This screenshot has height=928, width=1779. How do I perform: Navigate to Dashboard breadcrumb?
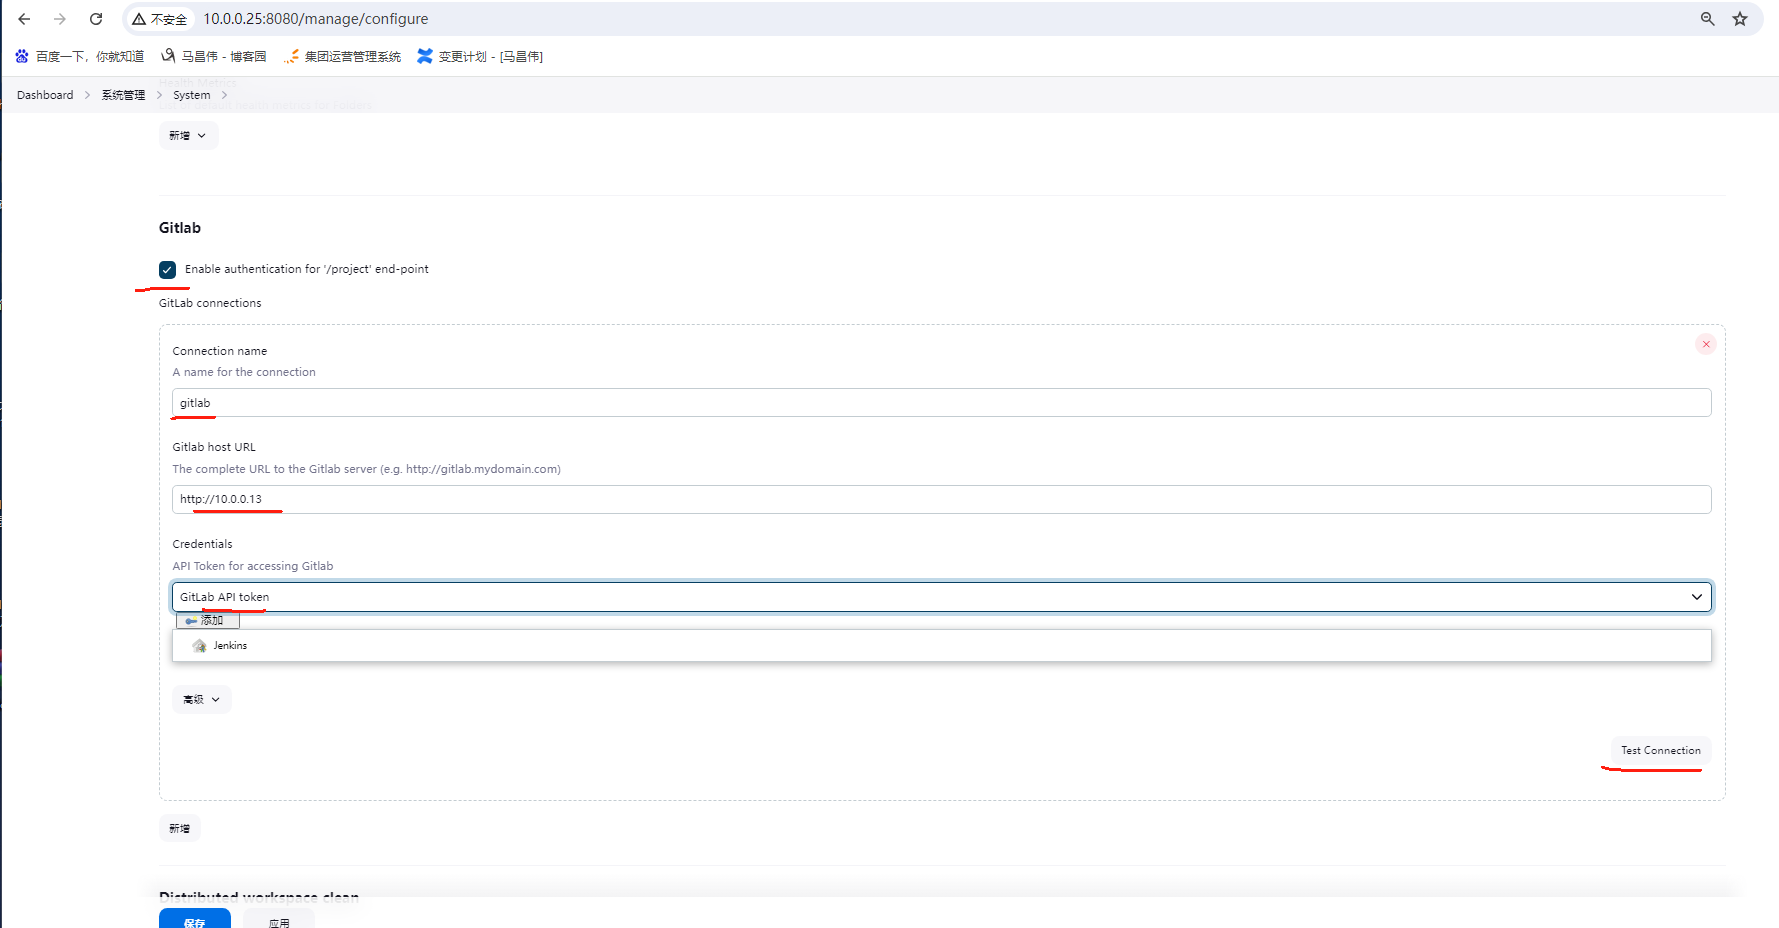click(x=45, y=95)
